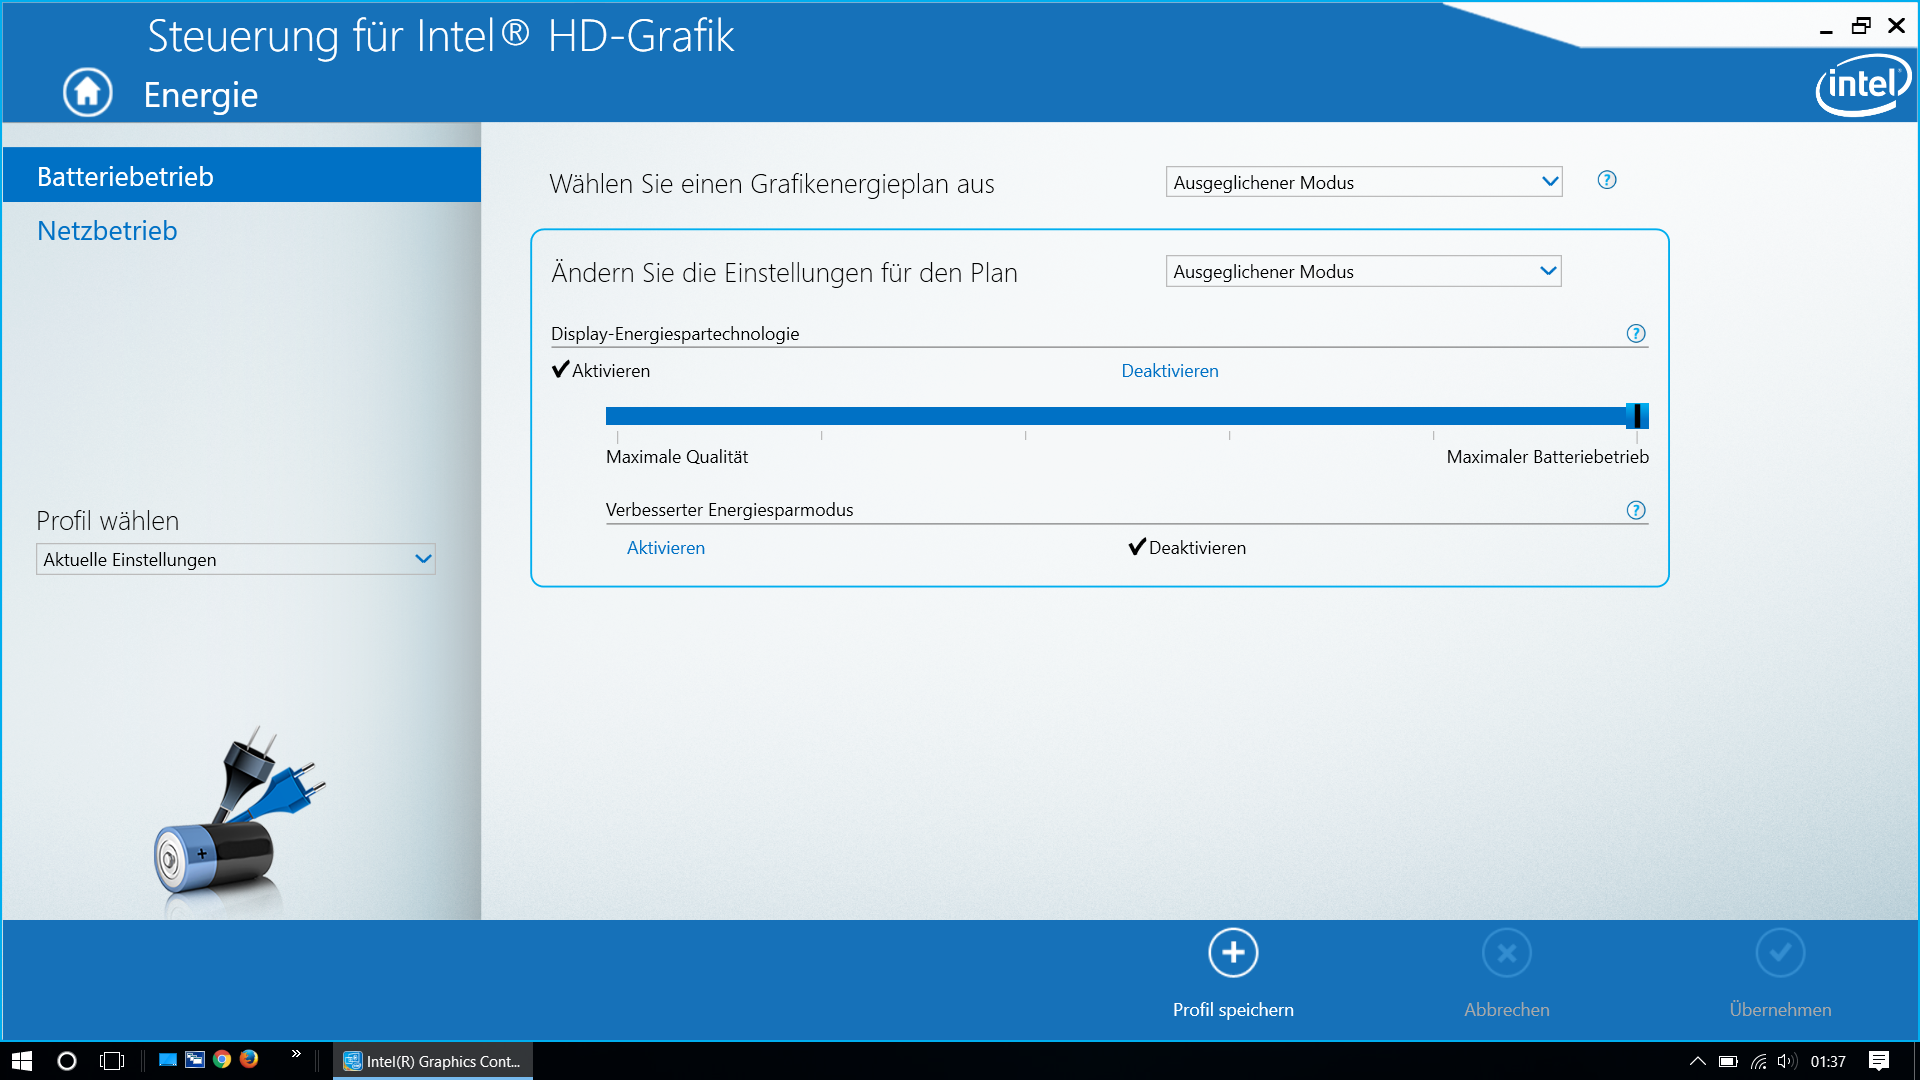Switch to the Netzbetrieb tab
This screenshot has height=1080, width=1920.
107,231
